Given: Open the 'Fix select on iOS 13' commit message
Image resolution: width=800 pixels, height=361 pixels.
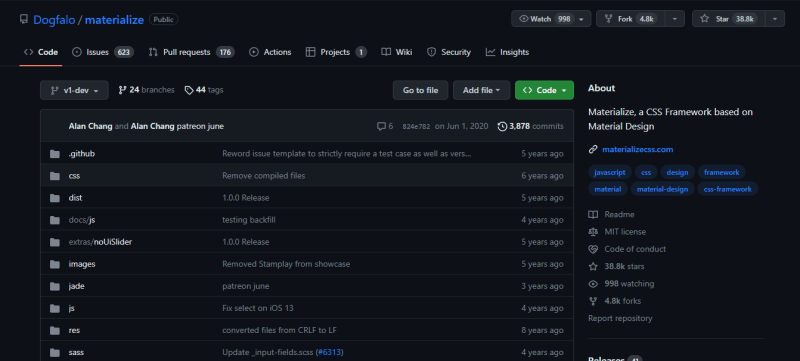Looking at the screenshot, I should (258, 308).
